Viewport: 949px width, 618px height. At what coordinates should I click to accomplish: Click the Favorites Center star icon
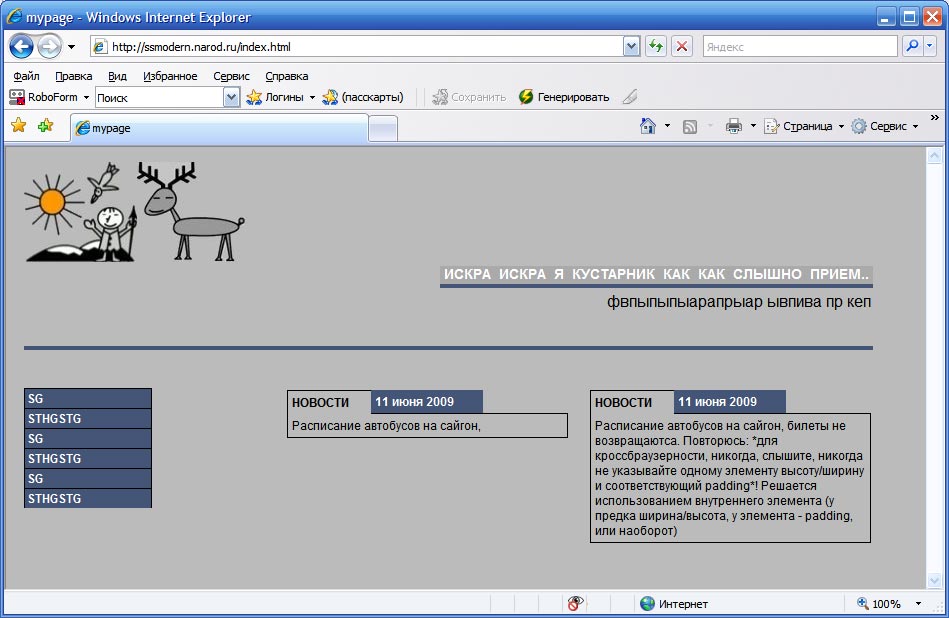19,125
